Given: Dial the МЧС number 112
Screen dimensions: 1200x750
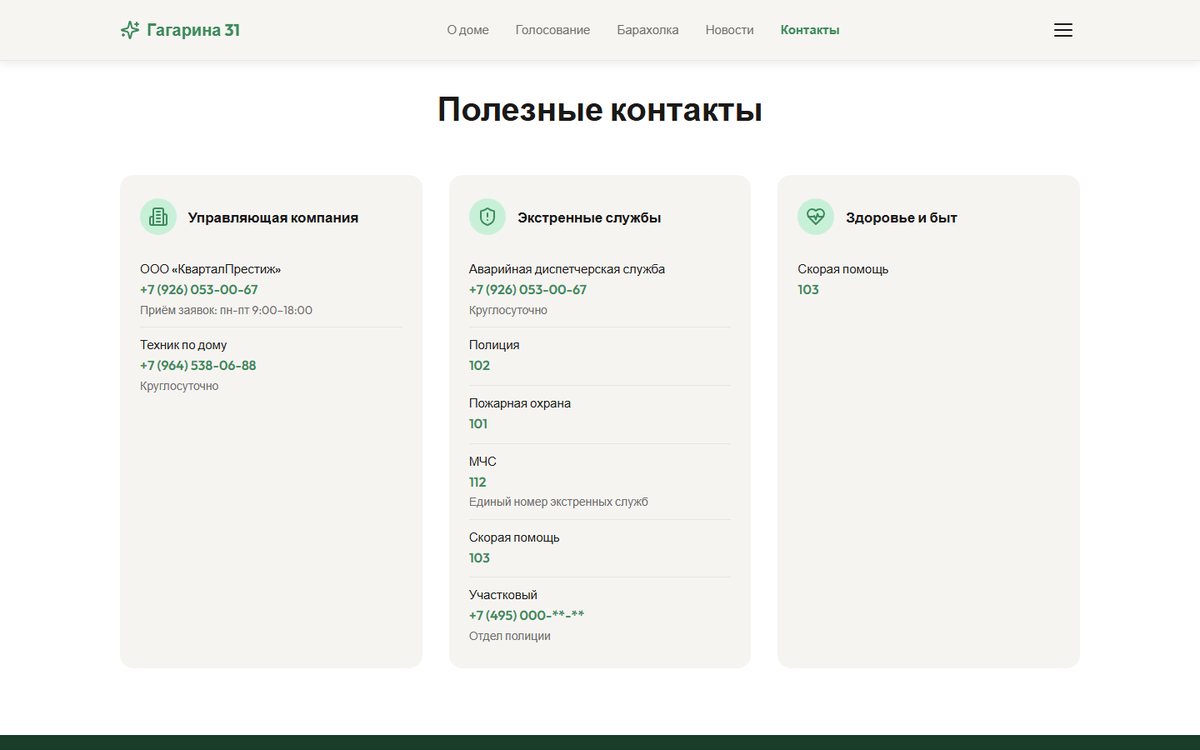Looking at the screenshot, I should click(478, 482).
